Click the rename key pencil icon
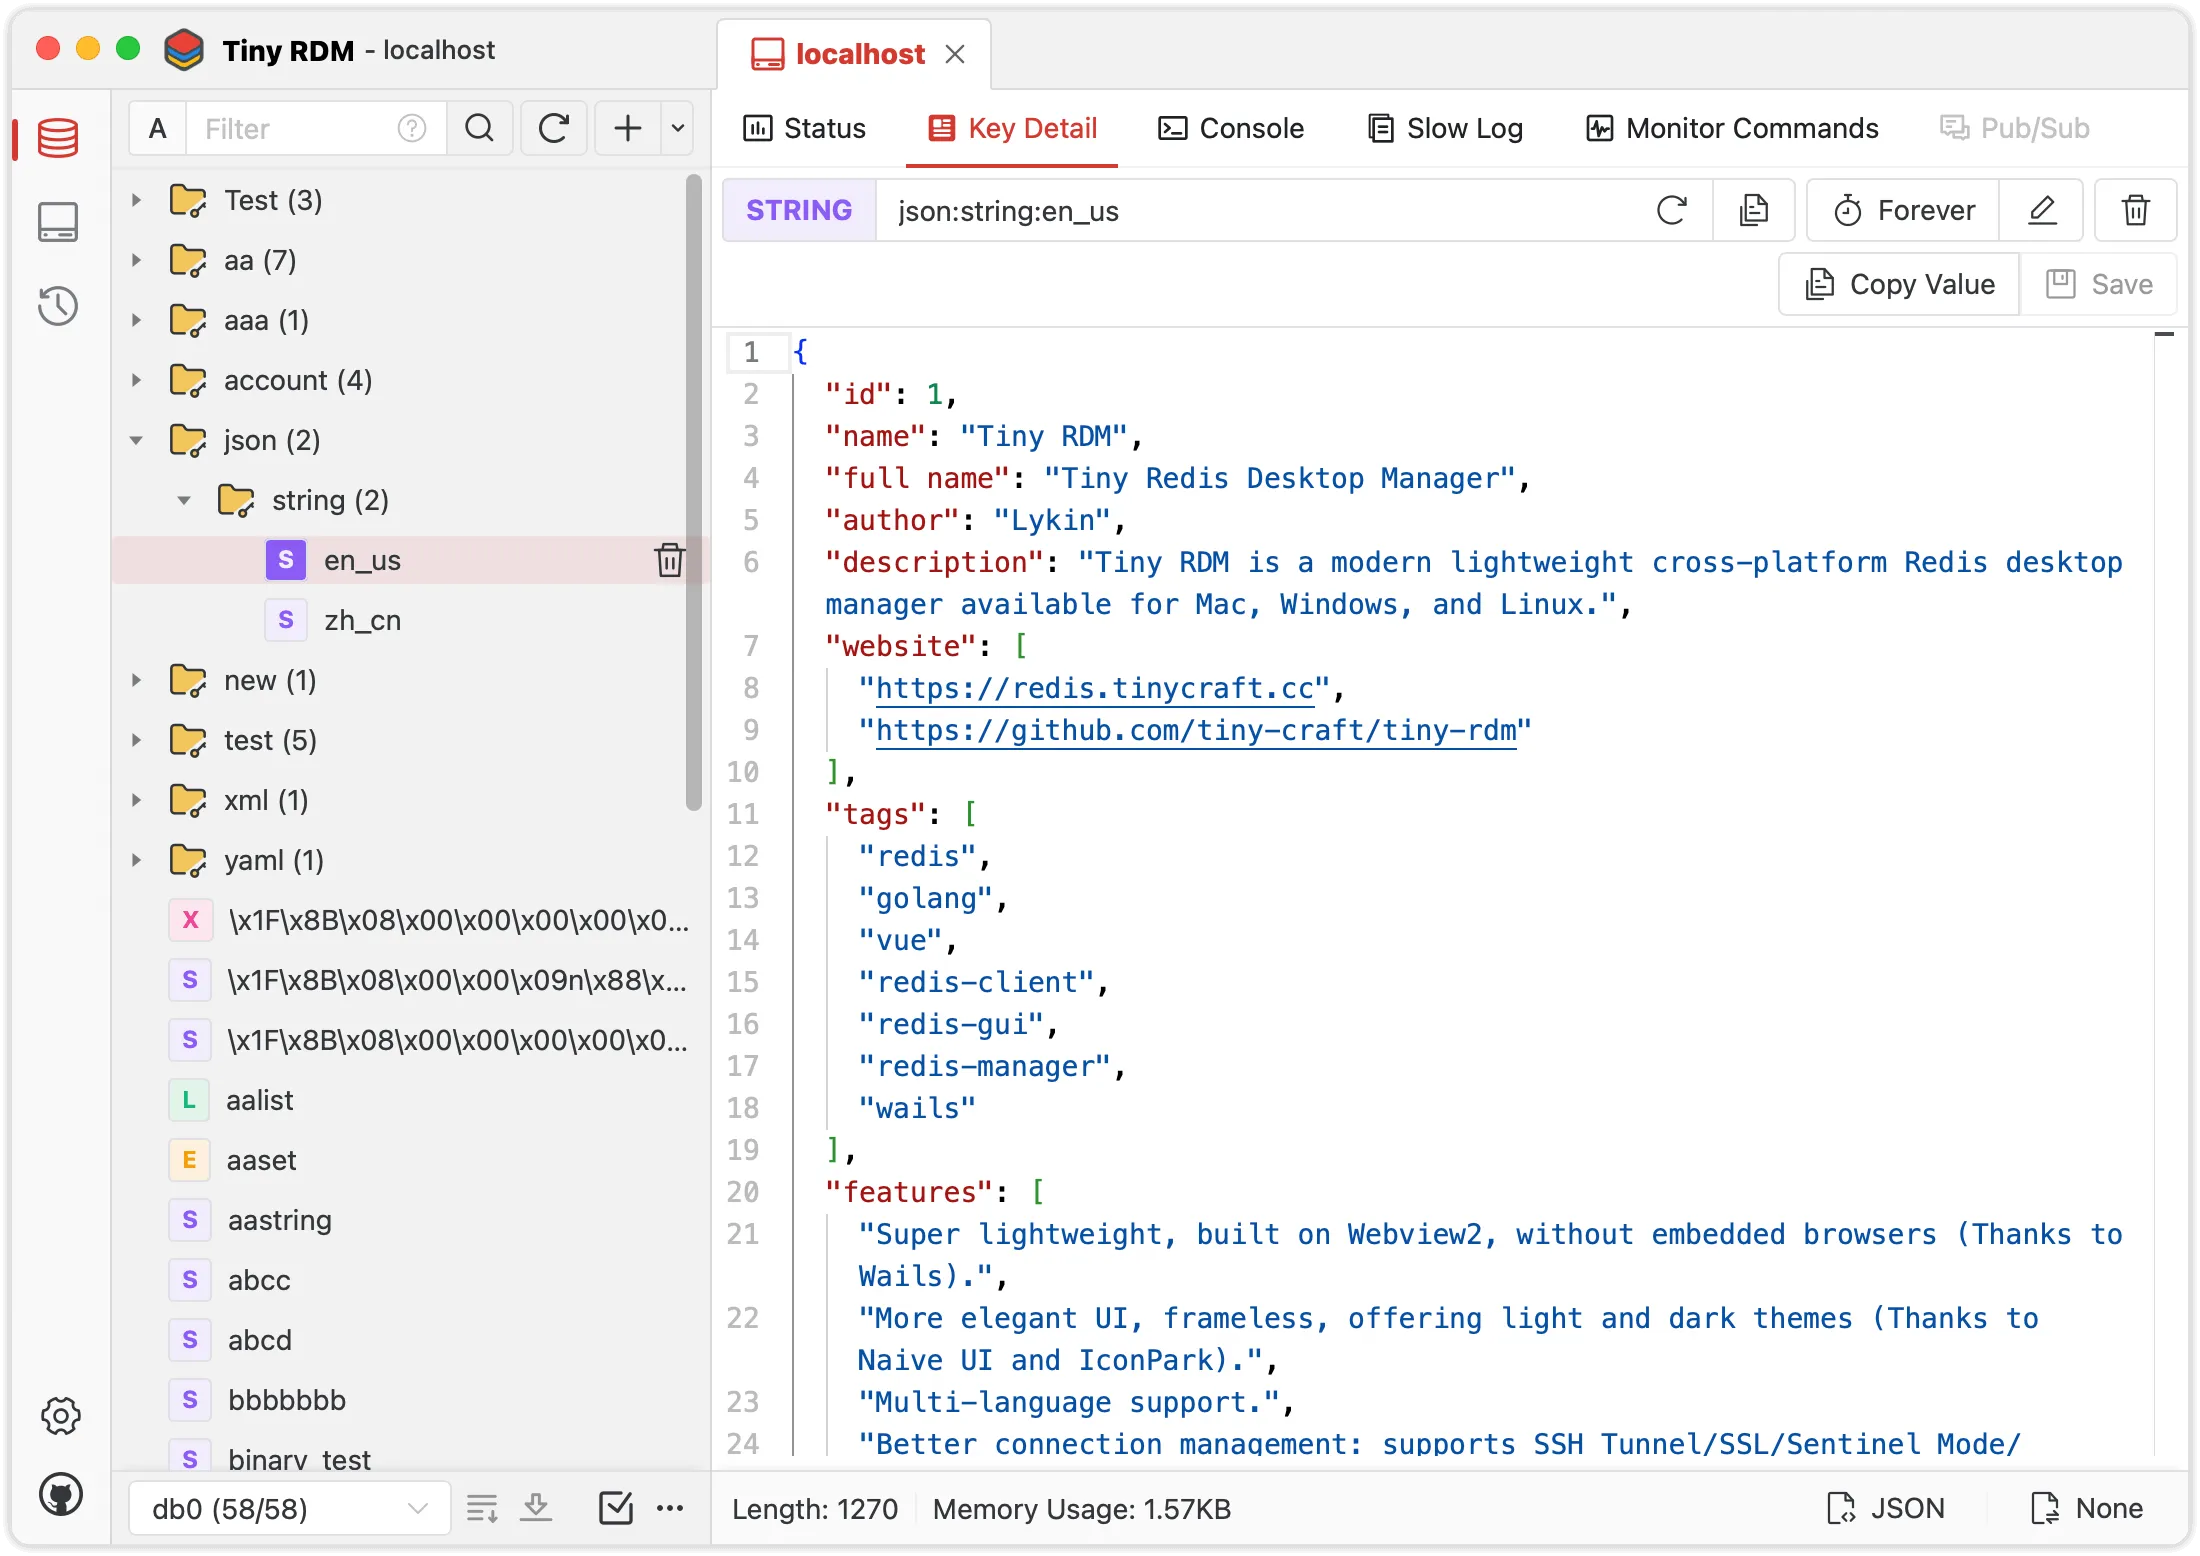The width and height of the screenshot is (2200, 1556). (x=2041, y=210)
